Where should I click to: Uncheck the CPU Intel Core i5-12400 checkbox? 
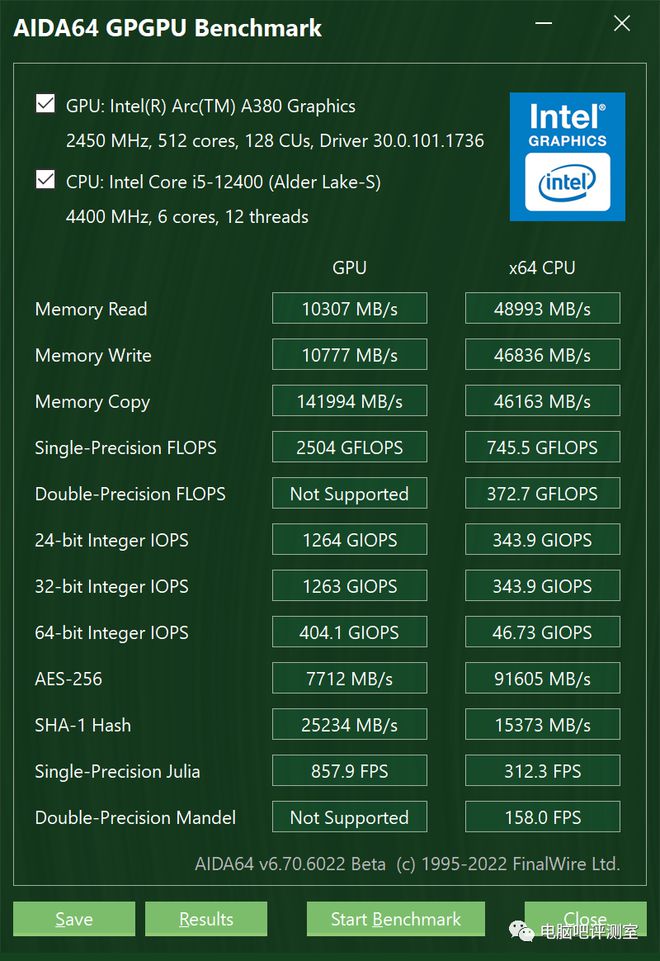45,180
